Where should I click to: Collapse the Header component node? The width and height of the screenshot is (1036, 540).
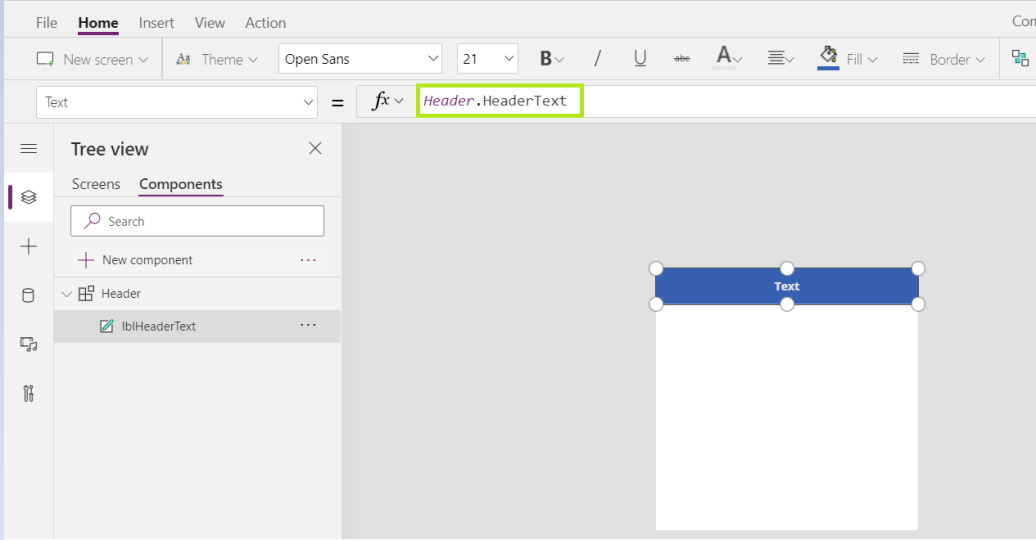[66, 293]
